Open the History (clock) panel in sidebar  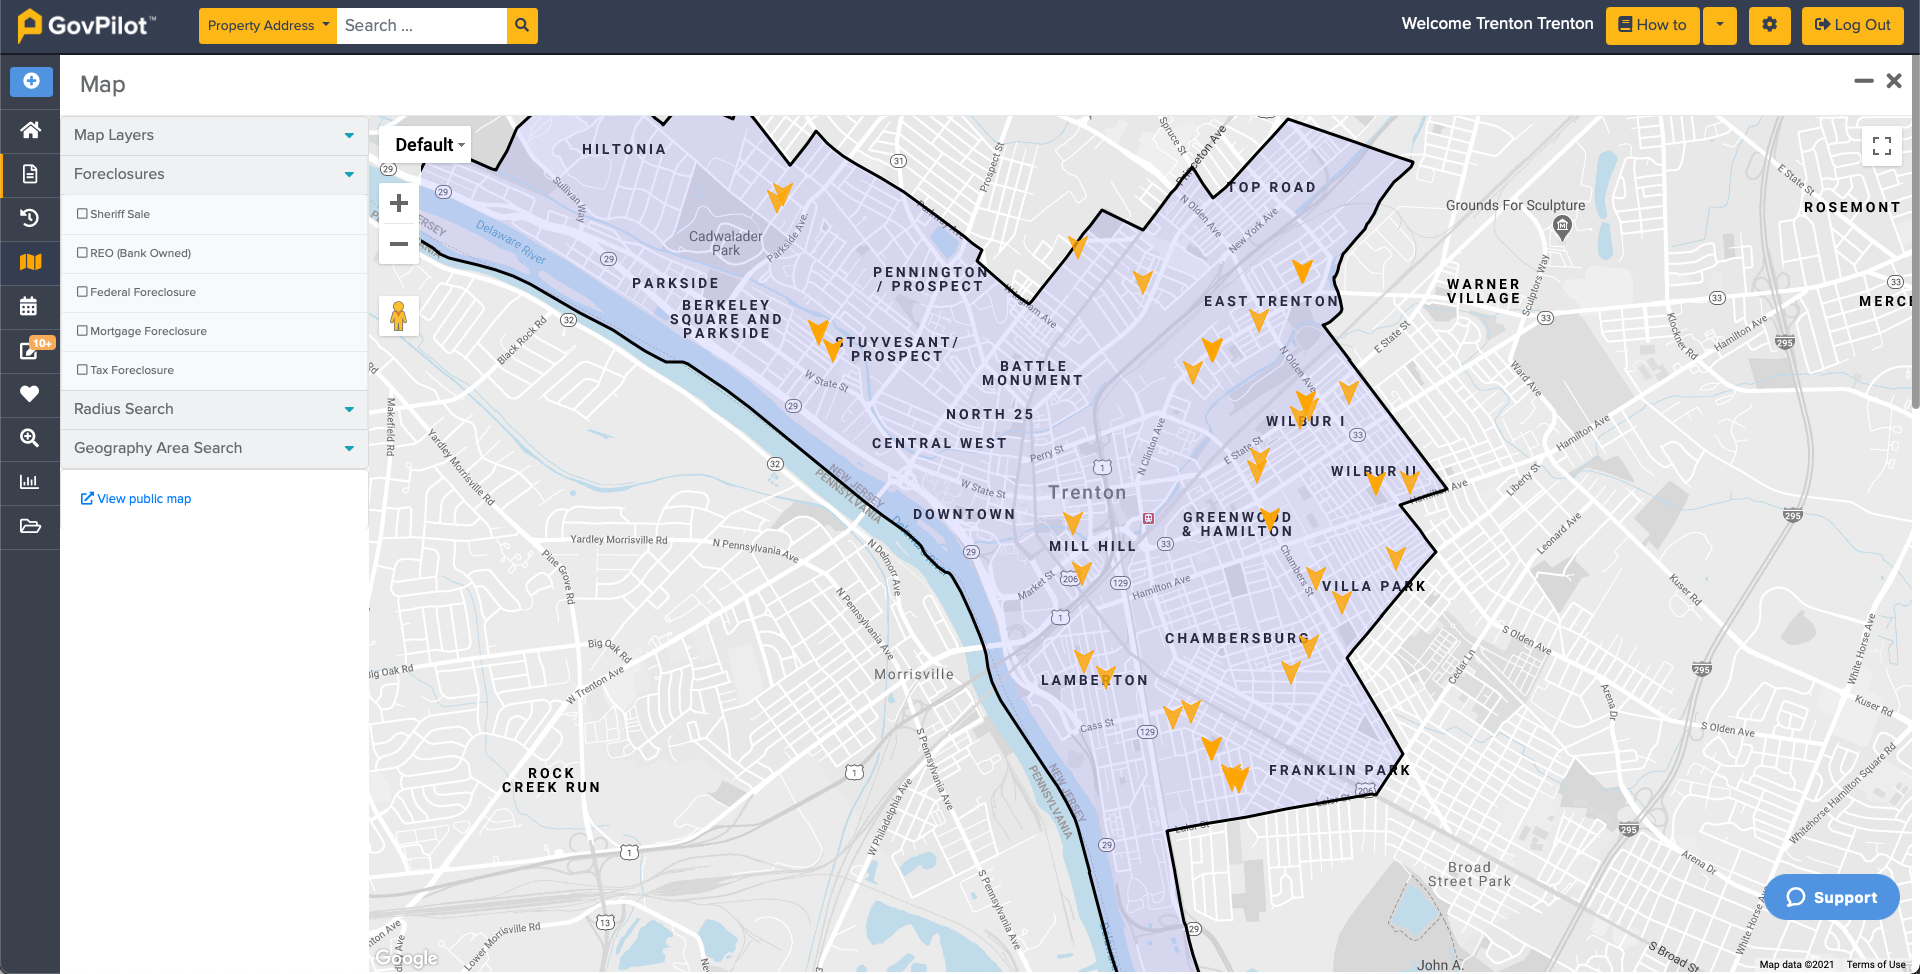coord(31,218)
